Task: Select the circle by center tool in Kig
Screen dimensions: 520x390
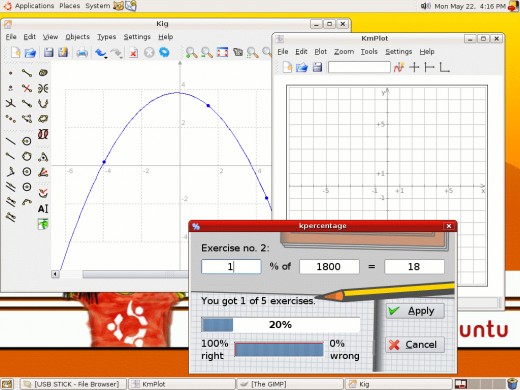Action: (x=27, y=141)
